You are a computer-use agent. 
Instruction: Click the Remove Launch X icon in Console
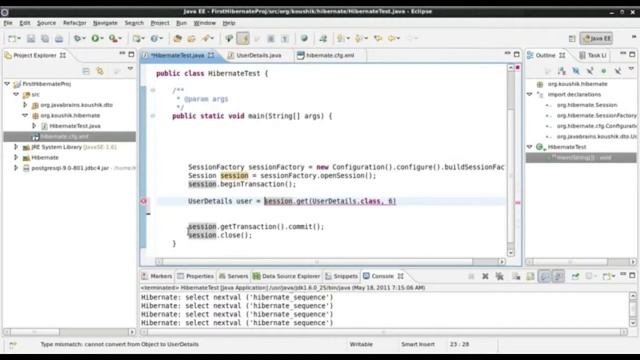485,276
